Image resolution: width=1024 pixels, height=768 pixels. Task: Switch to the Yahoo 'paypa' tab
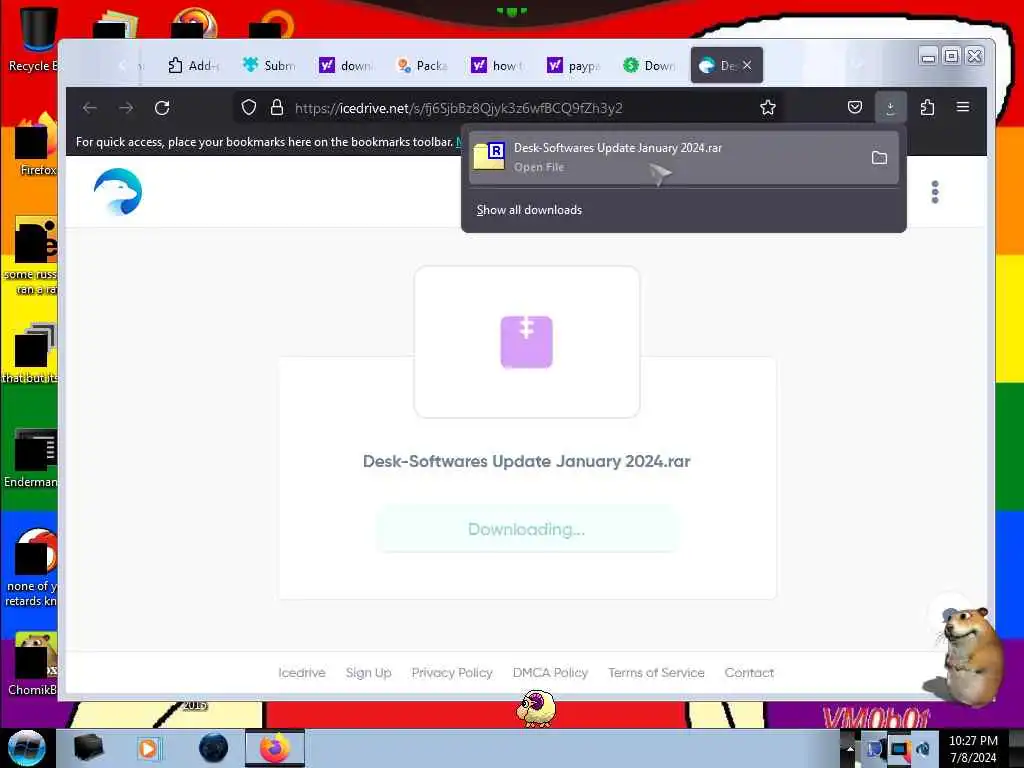tap(573, 65)
